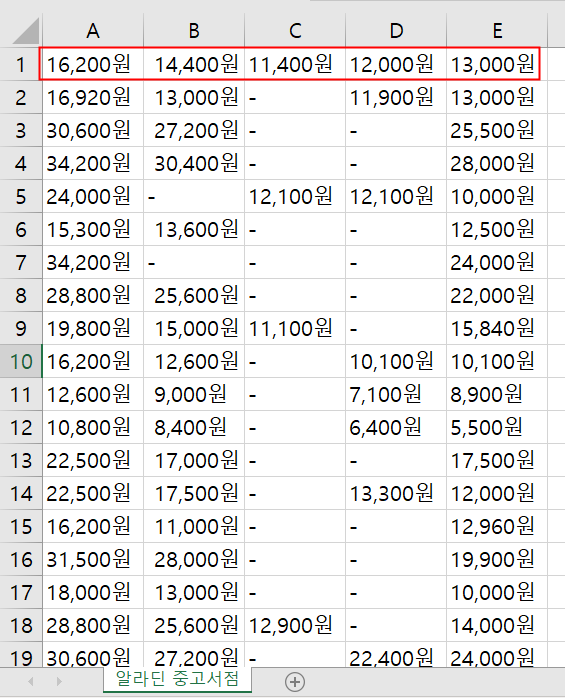Click cell B1 with 14,400원
This screenshot has width=565, height=698.
[194, 64]
